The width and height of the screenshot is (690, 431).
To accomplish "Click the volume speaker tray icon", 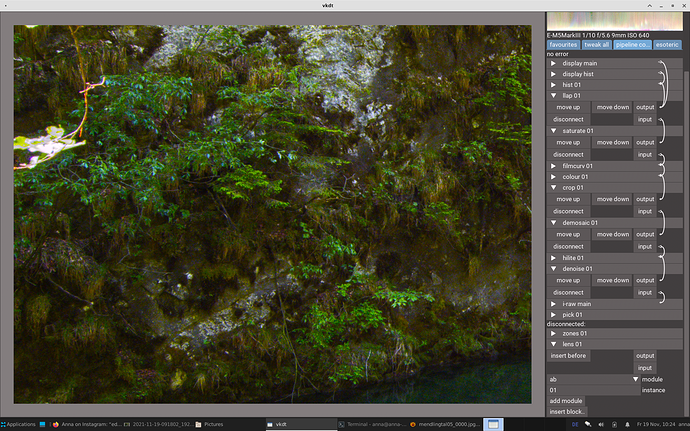I will click(601, 424).
